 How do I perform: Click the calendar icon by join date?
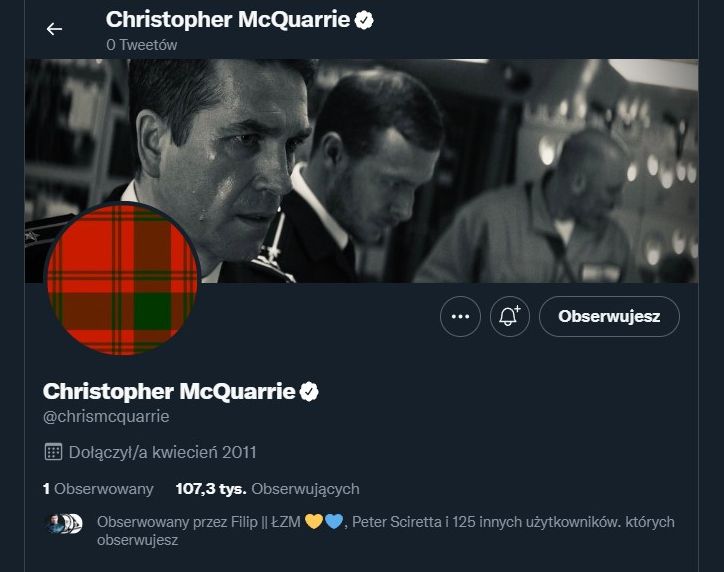coord(53,452)
